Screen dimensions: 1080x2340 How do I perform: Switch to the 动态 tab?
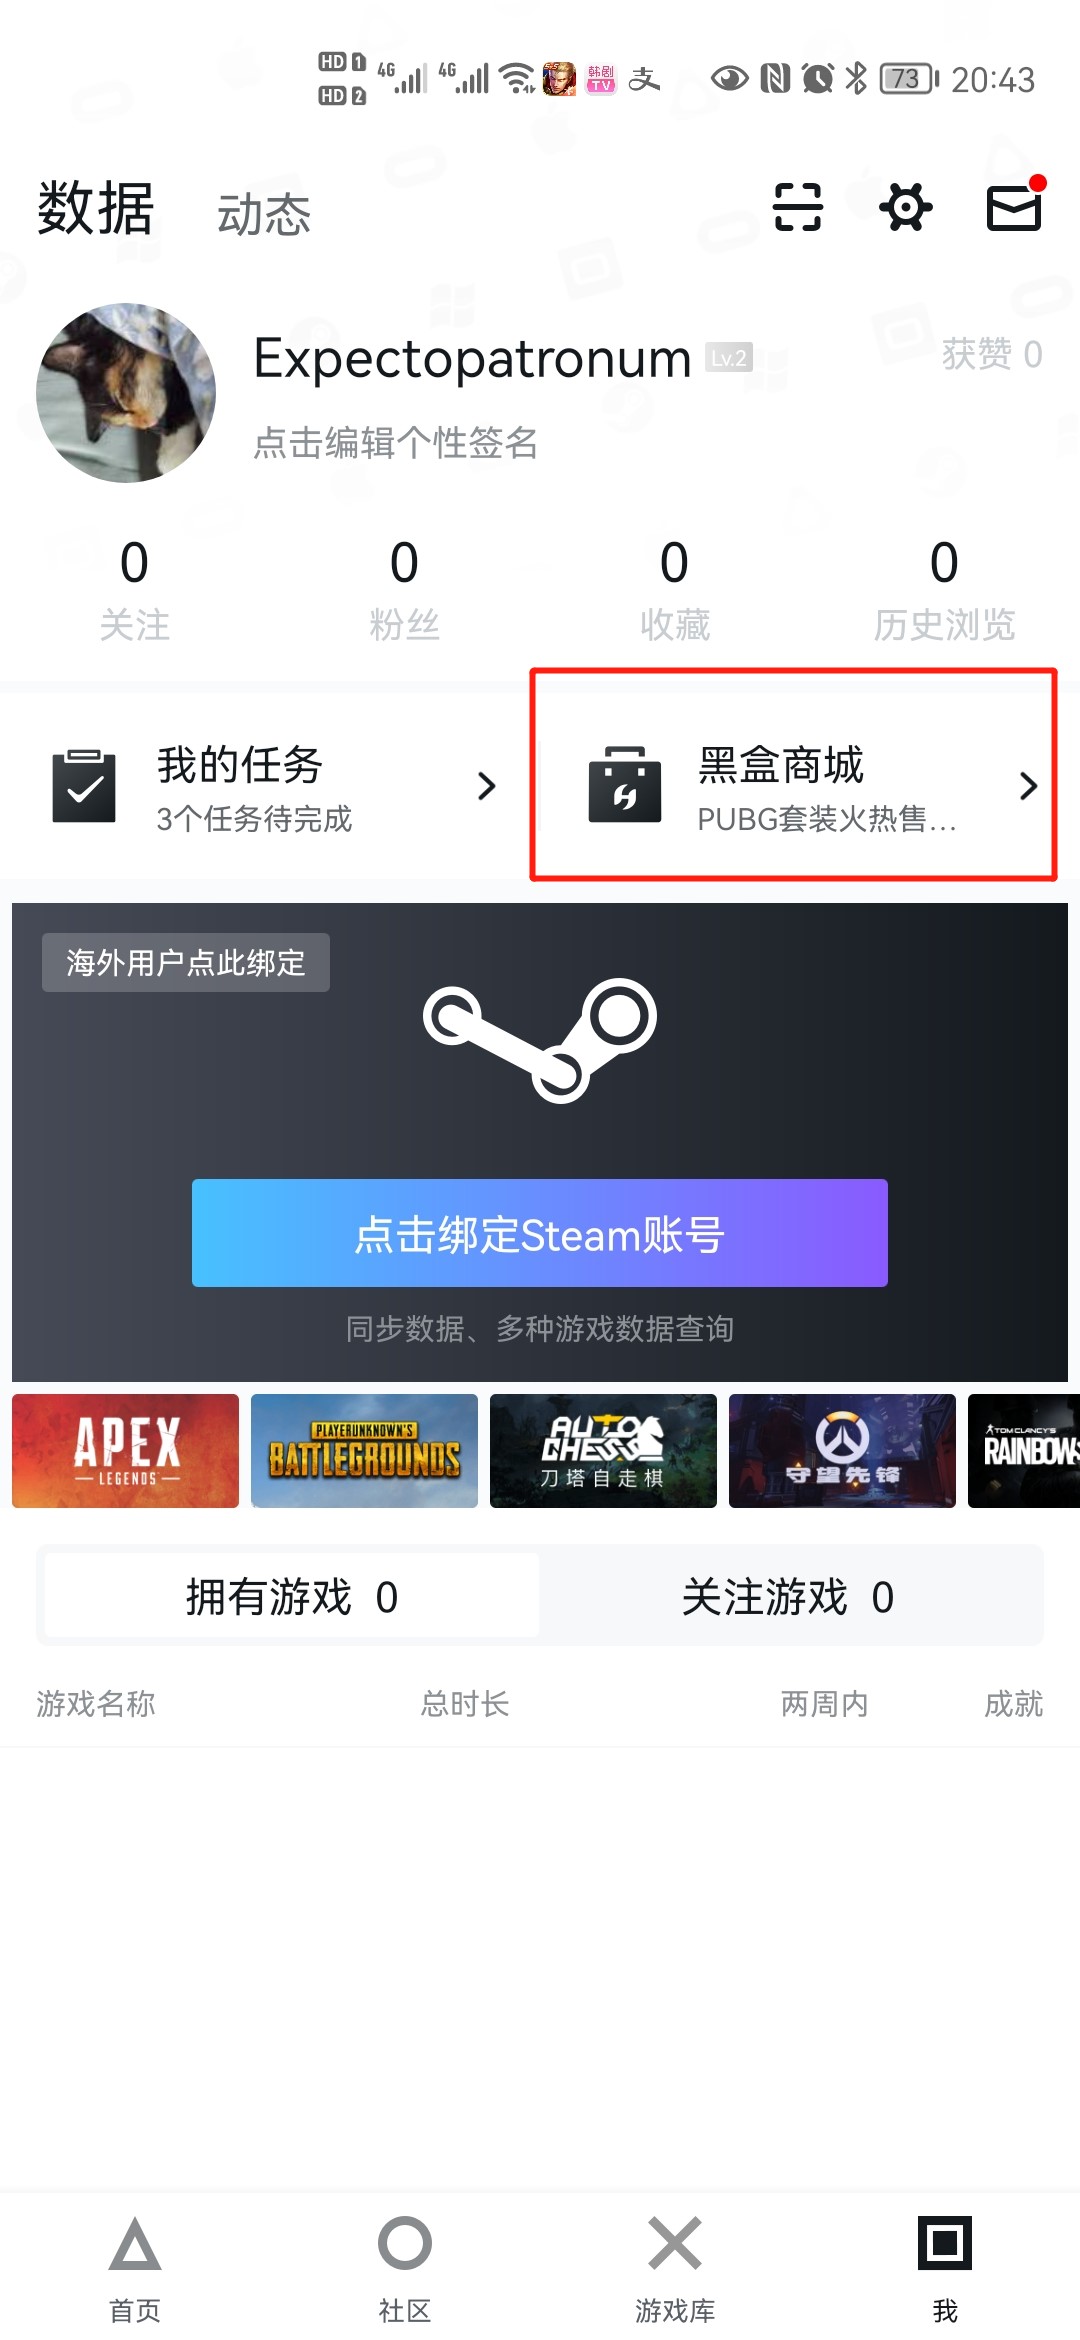(x=264, y=214)
